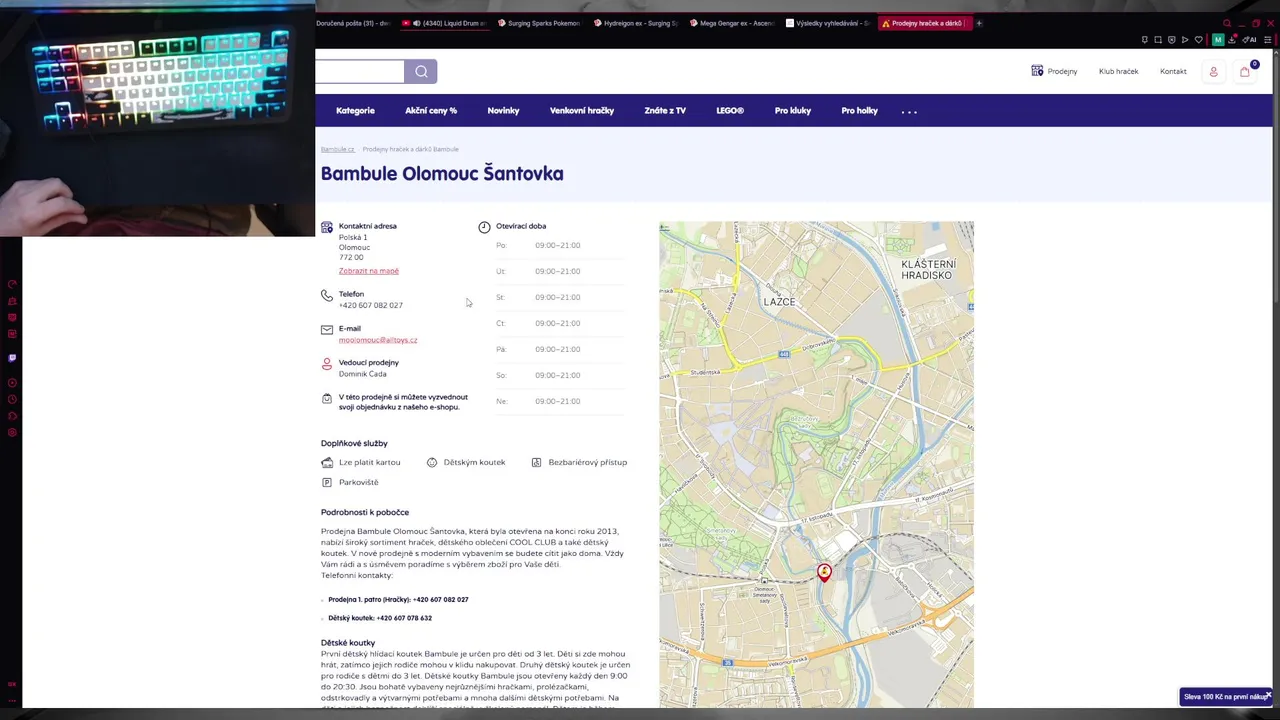Click the person icon beside Vedoucí prodejny
The width and height of the screenshot is (1280, 720).
point(327,364)
